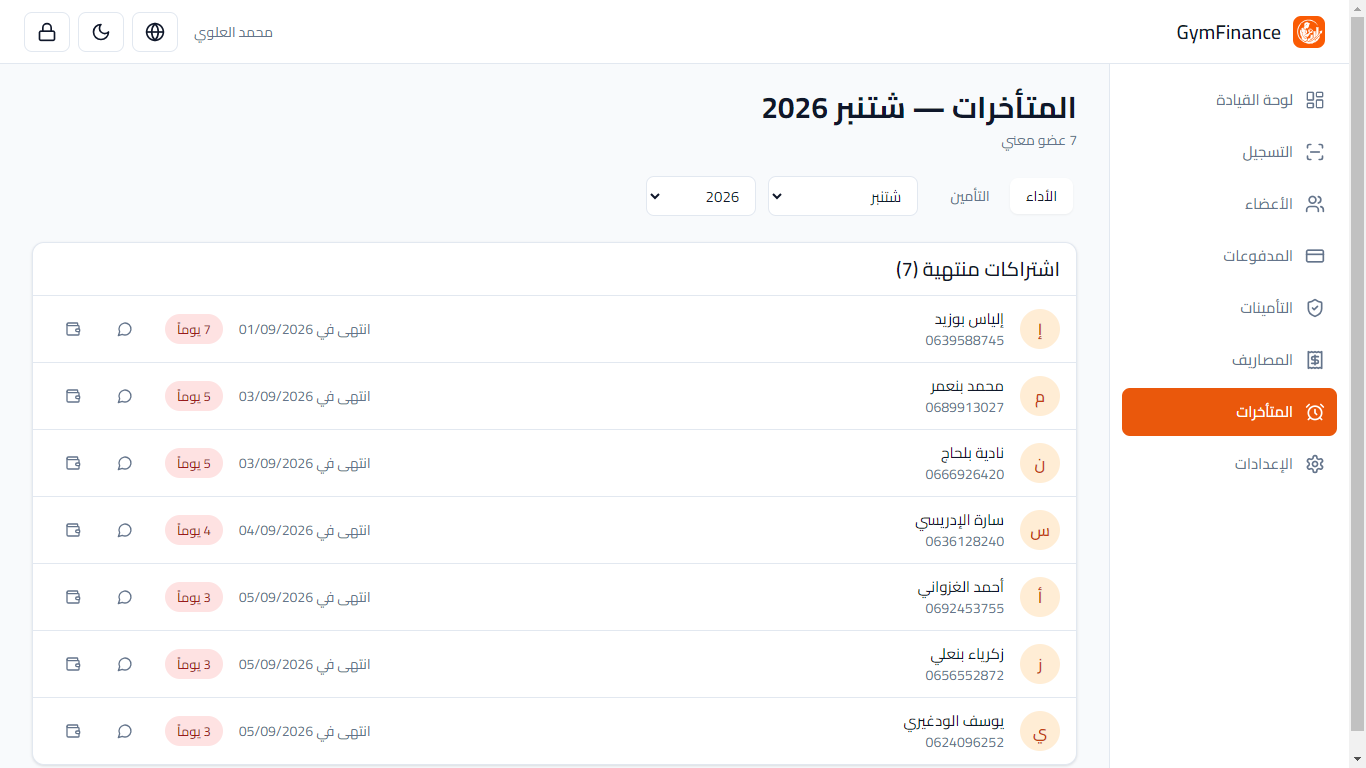This screenshot has height=768, width=1366.
Task: Click message icon for محمد بنعمر
Action: 125,396
